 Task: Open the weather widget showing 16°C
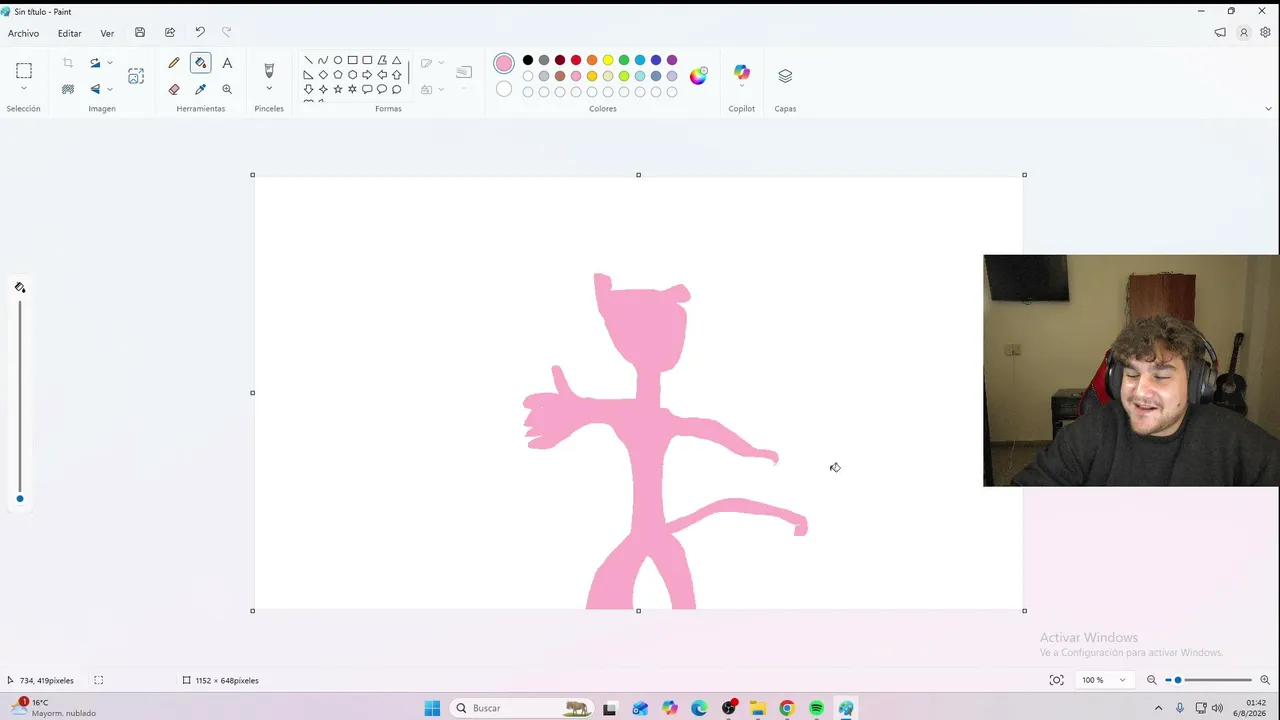(x=52, y=707)
